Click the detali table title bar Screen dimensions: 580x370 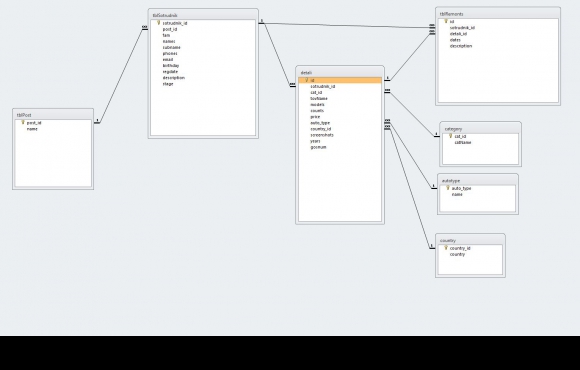[x=340, y=72]
